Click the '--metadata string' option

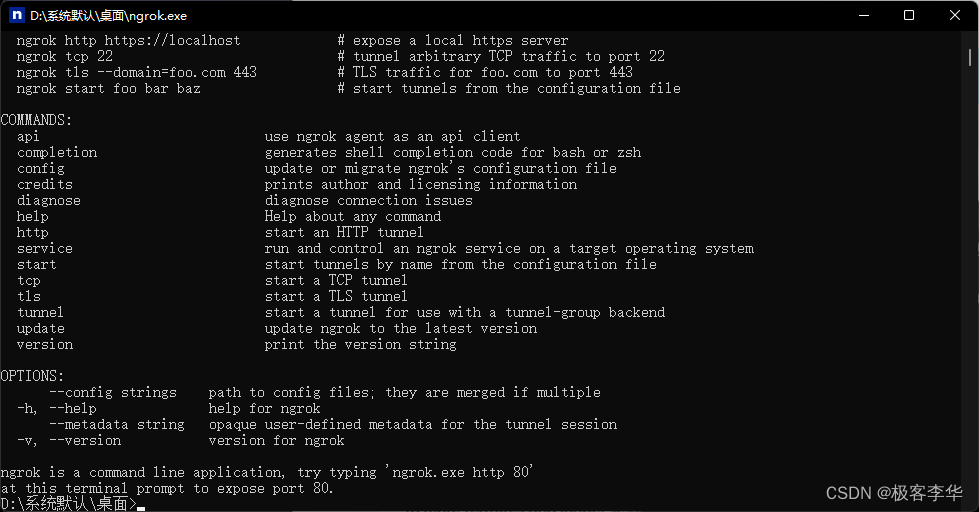tap(117, 425)
